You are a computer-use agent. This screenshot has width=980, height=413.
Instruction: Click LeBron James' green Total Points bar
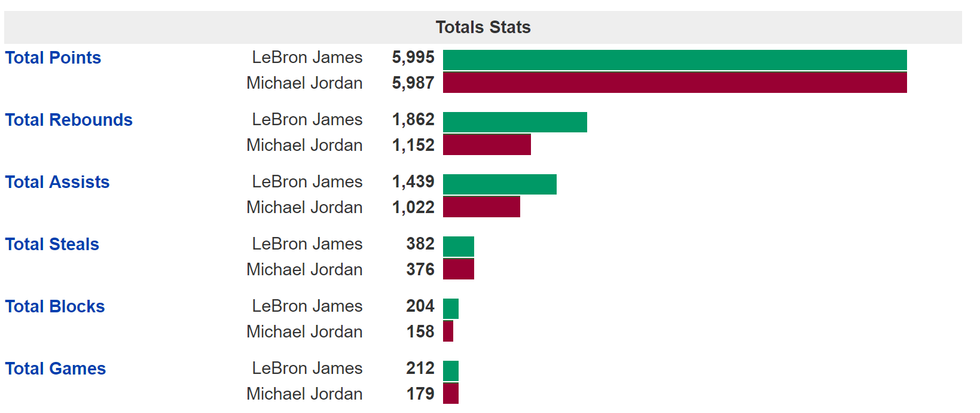pyautogui.click(x=674, y=60)
